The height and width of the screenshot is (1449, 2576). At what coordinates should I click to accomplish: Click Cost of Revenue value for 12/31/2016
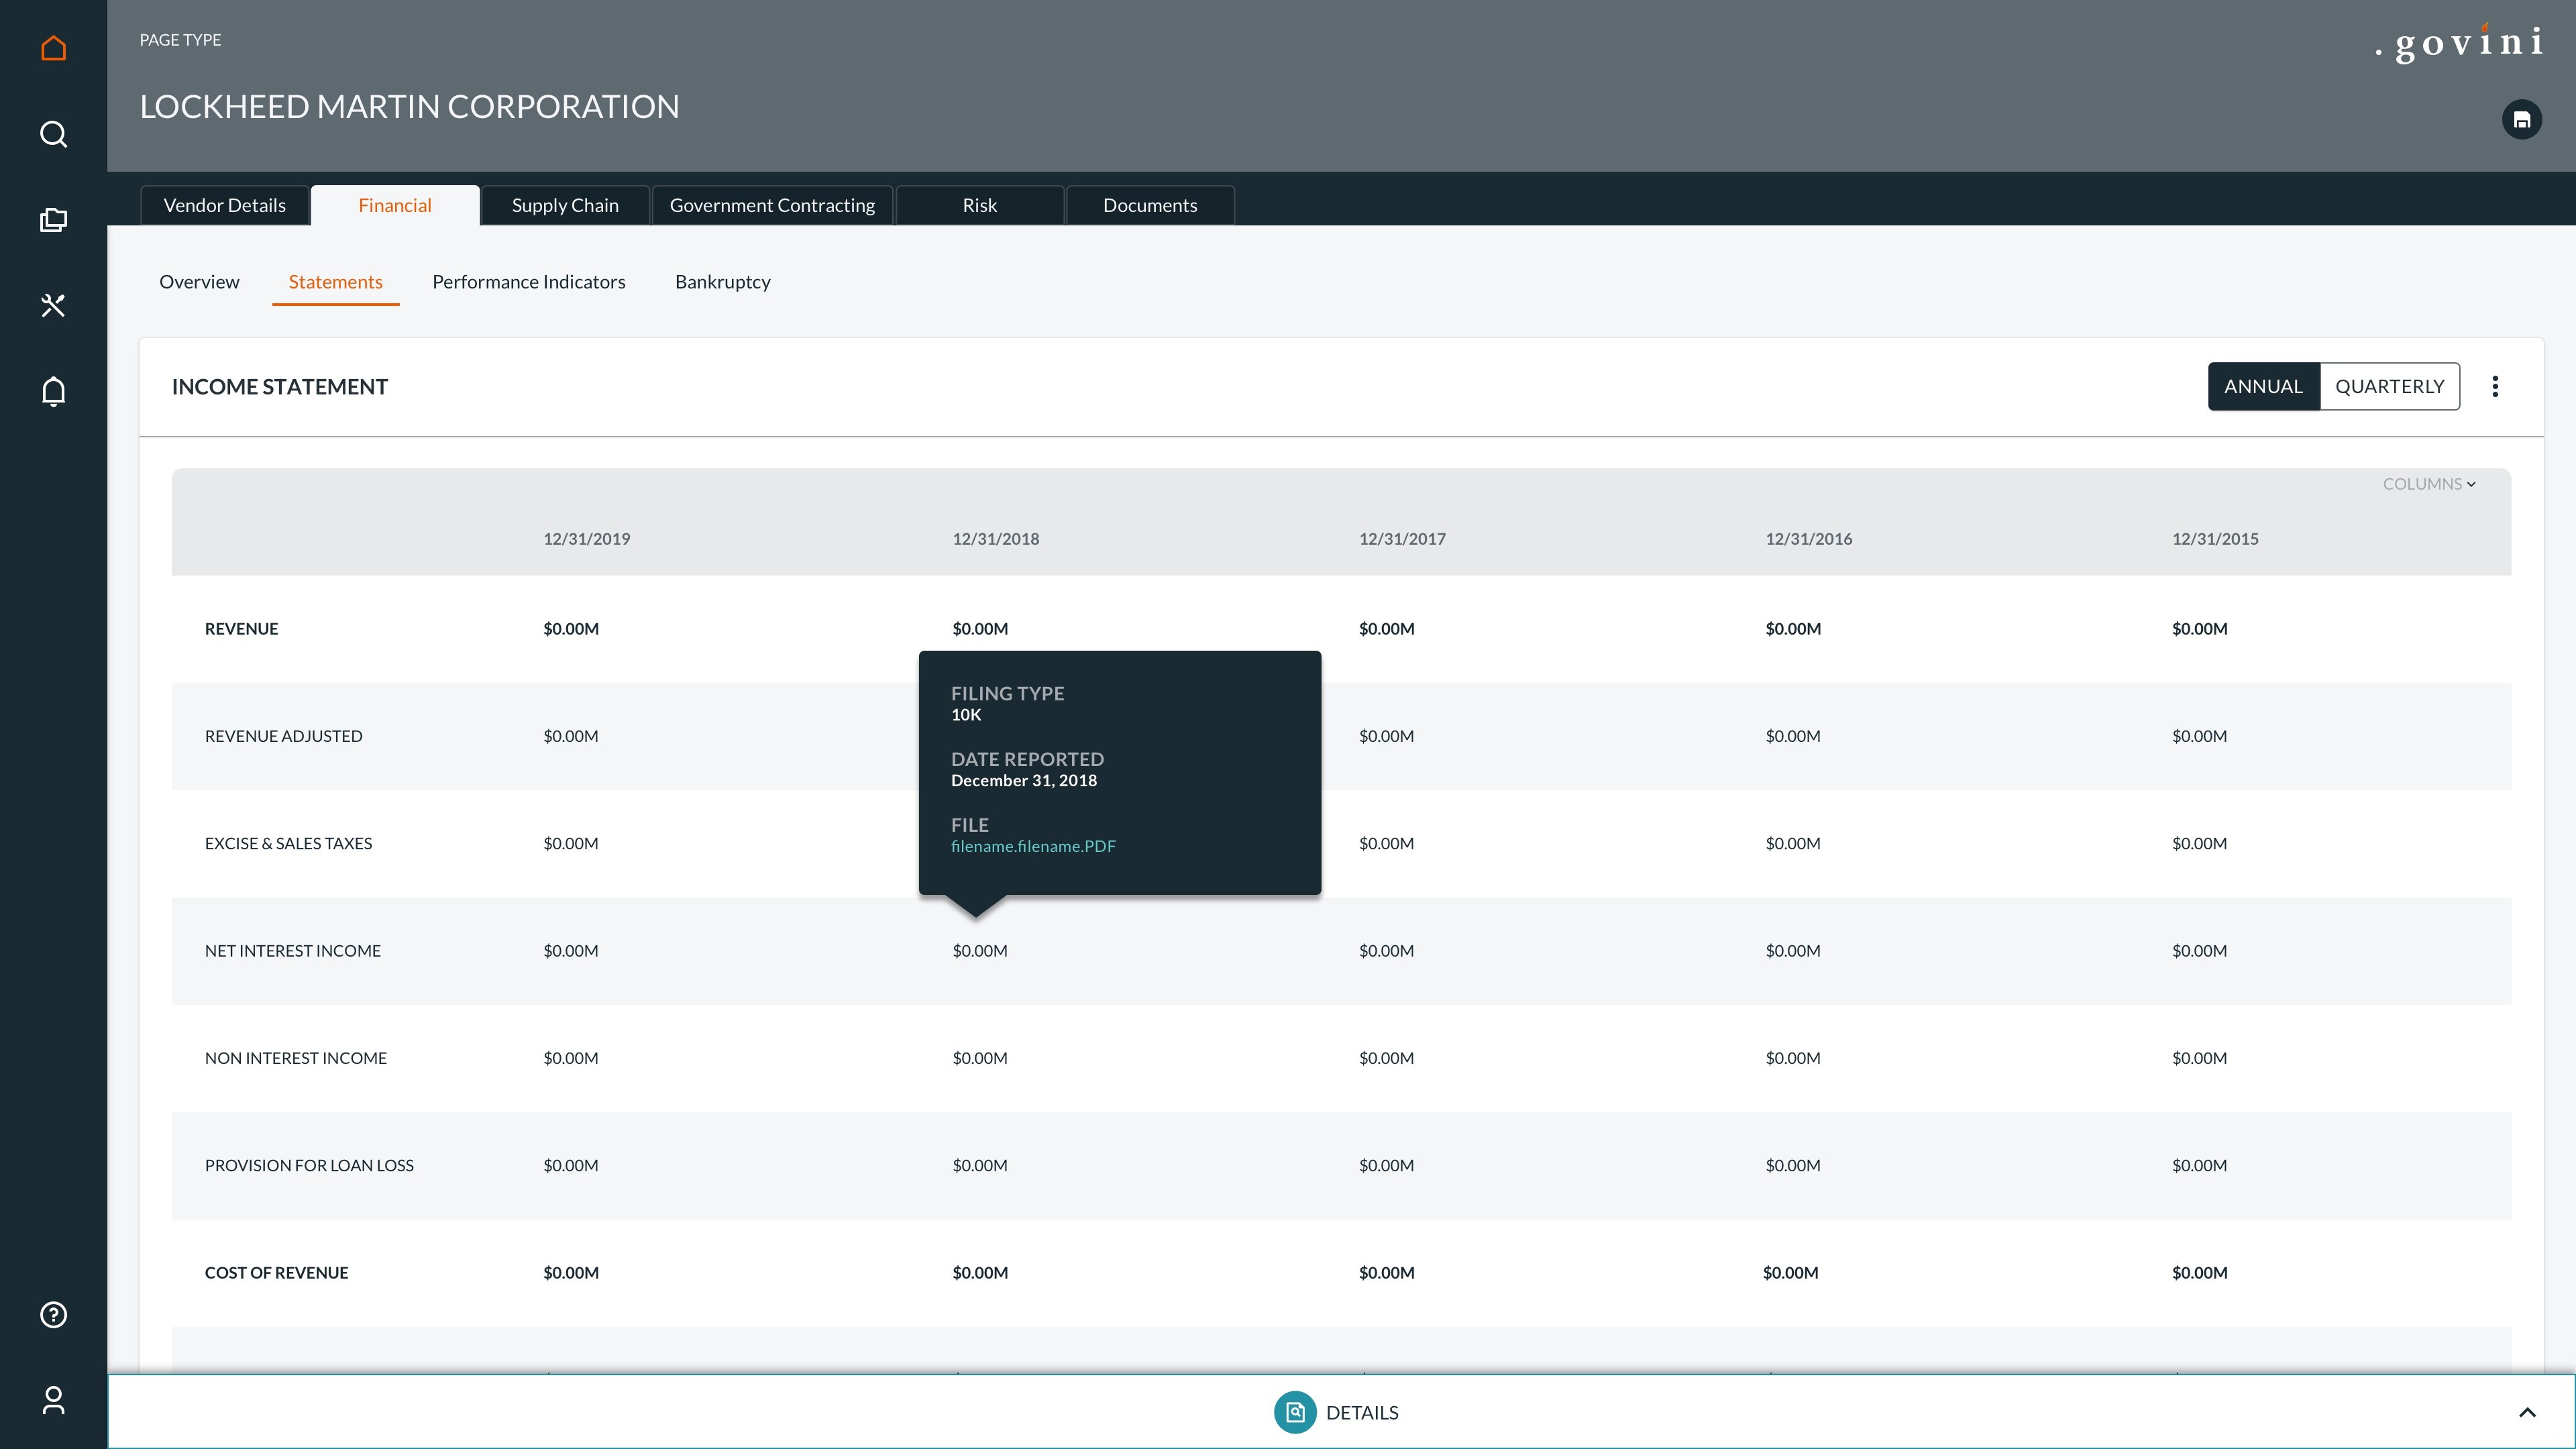click(1790, 1272)
